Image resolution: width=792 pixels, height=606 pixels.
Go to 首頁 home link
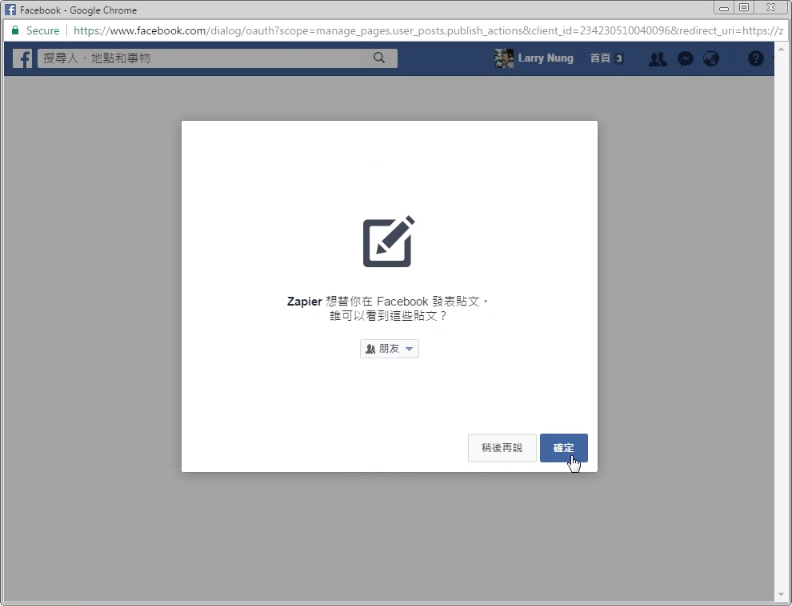(600, 58)
